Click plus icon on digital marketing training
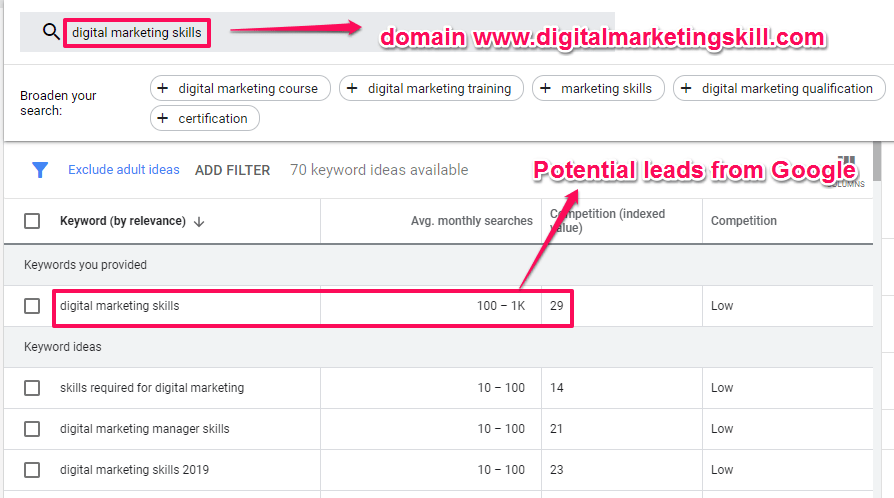This screenshot has height=498, width=894. pyautogui.click(x=353, y=88)
